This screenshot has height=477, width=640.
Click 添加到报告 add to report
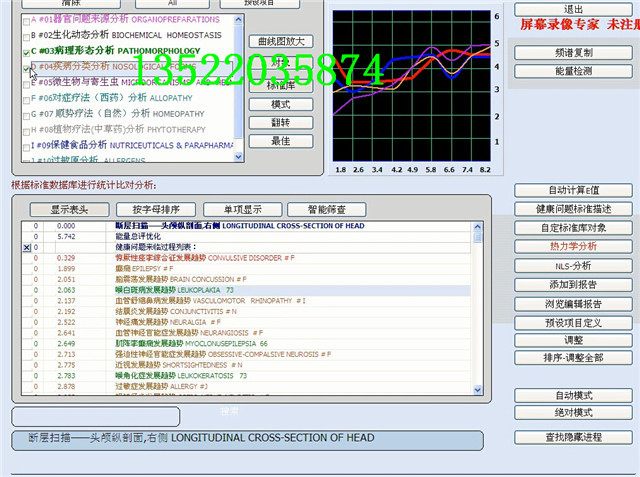(x=573, y=285)
